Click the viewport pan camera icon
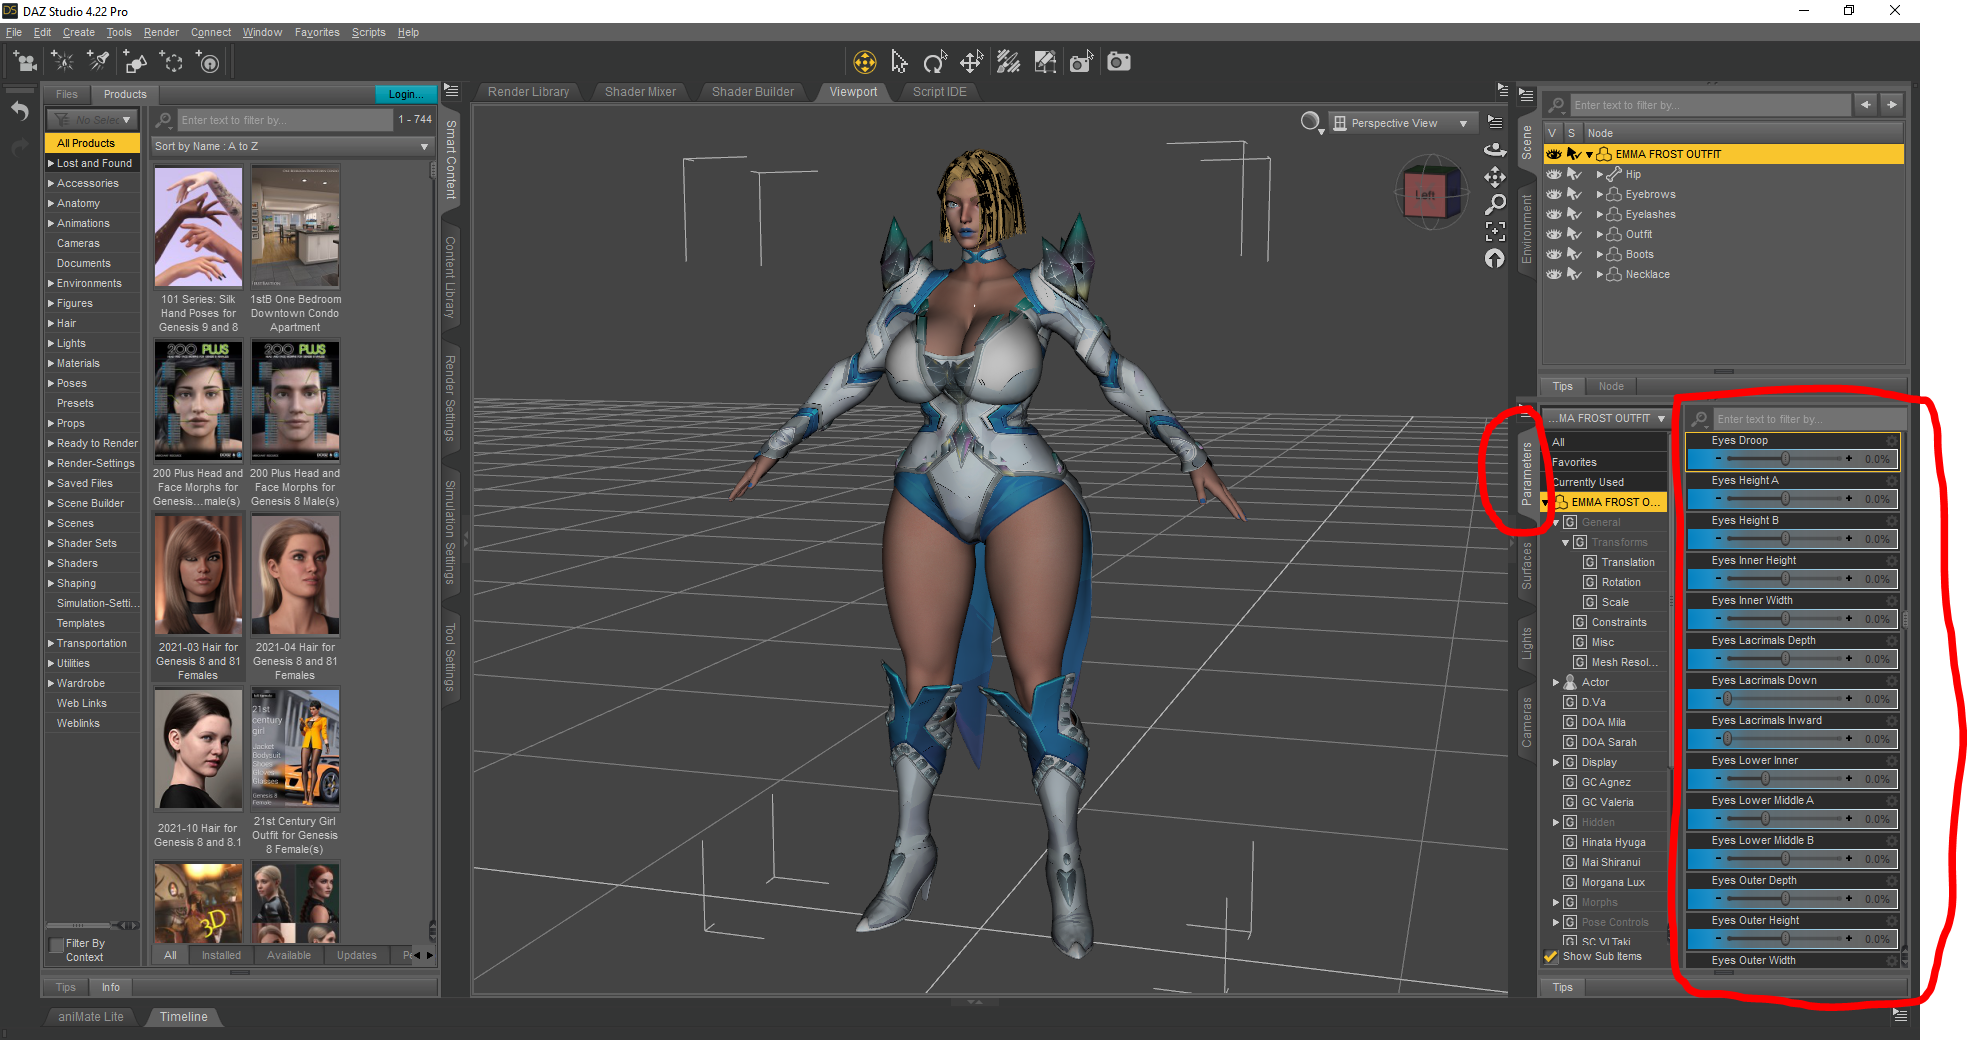 [x=1495, y=177]
